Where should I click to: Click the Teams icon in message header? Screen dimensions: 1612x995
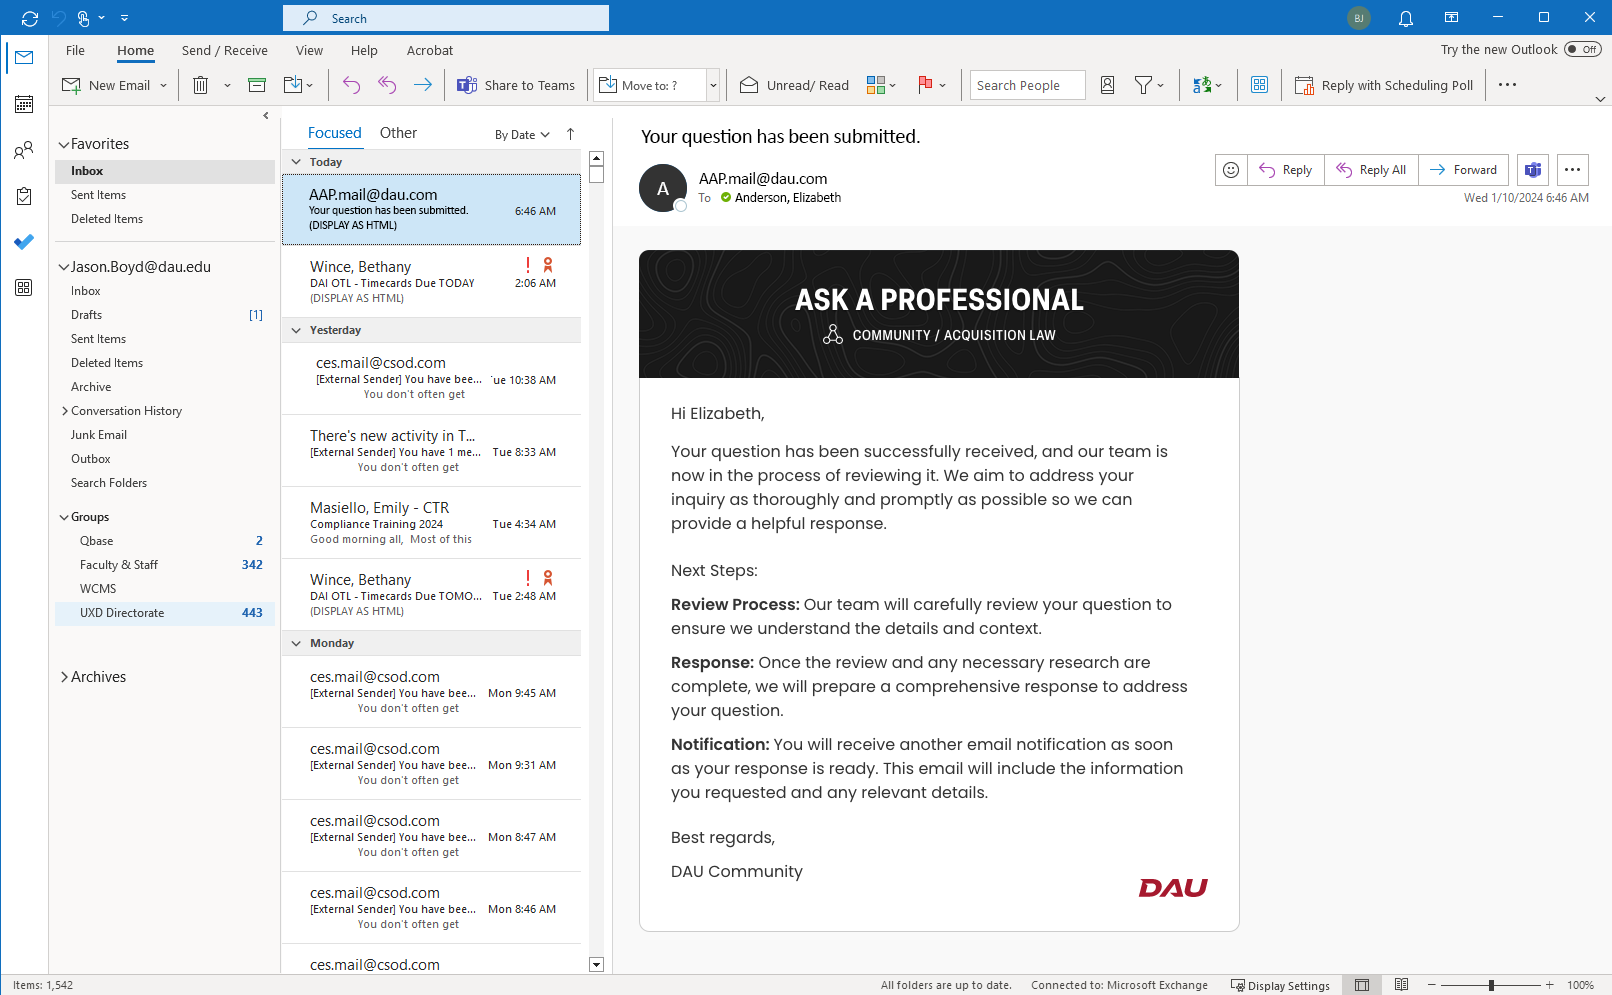coord(1532,170)
